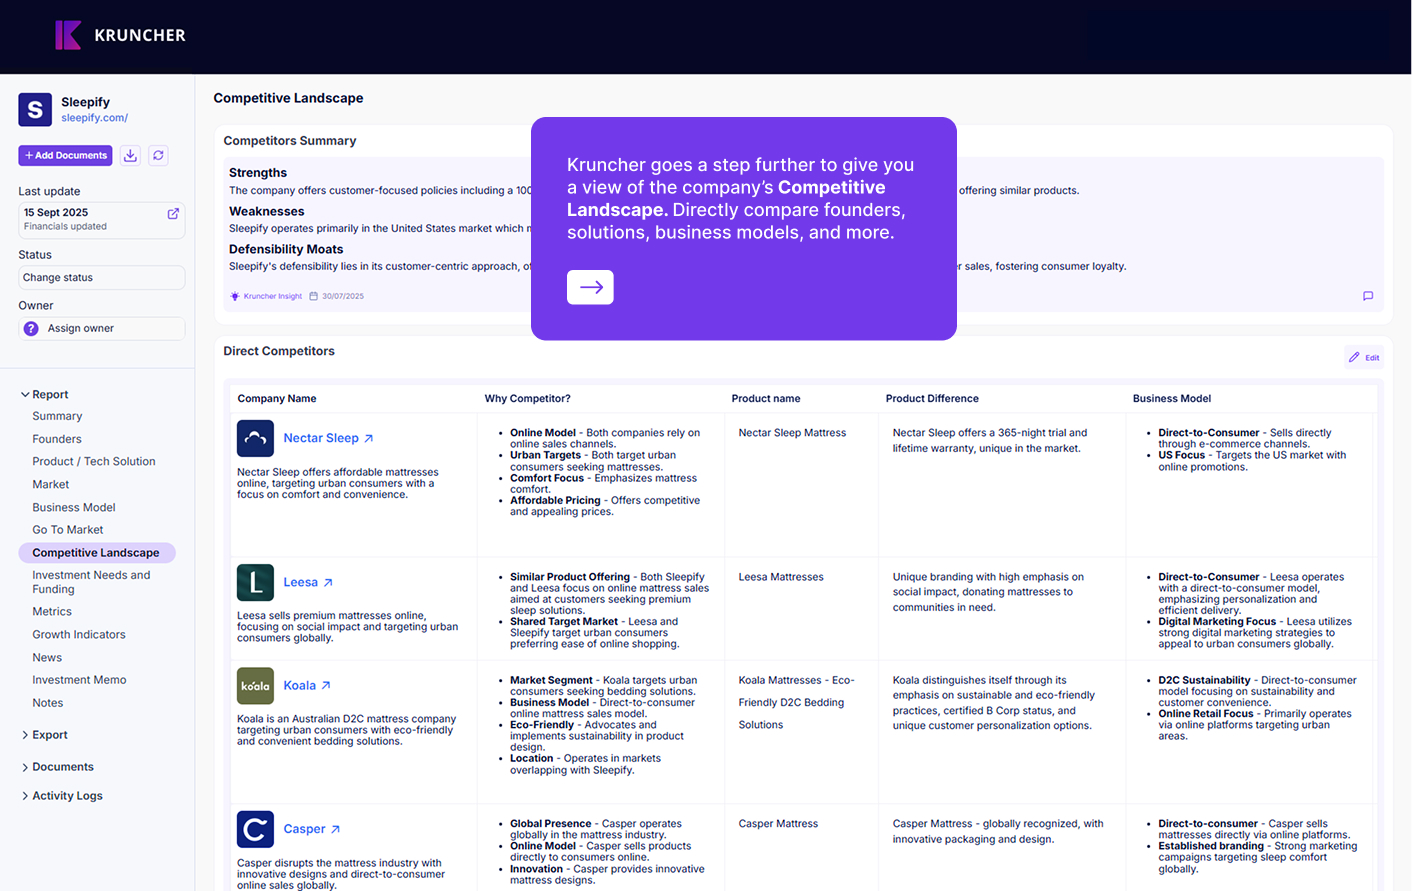Click the comment icon in Competitors Summary
This screenshot has height=891, width=1412.
click(1367, 296)
